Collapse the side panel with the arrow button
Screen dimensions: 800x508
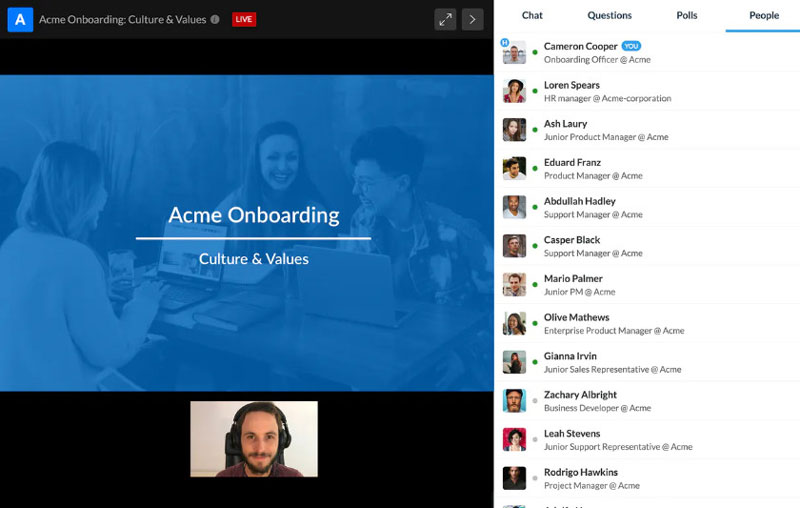pyautogui.click(x=472, y=19)
